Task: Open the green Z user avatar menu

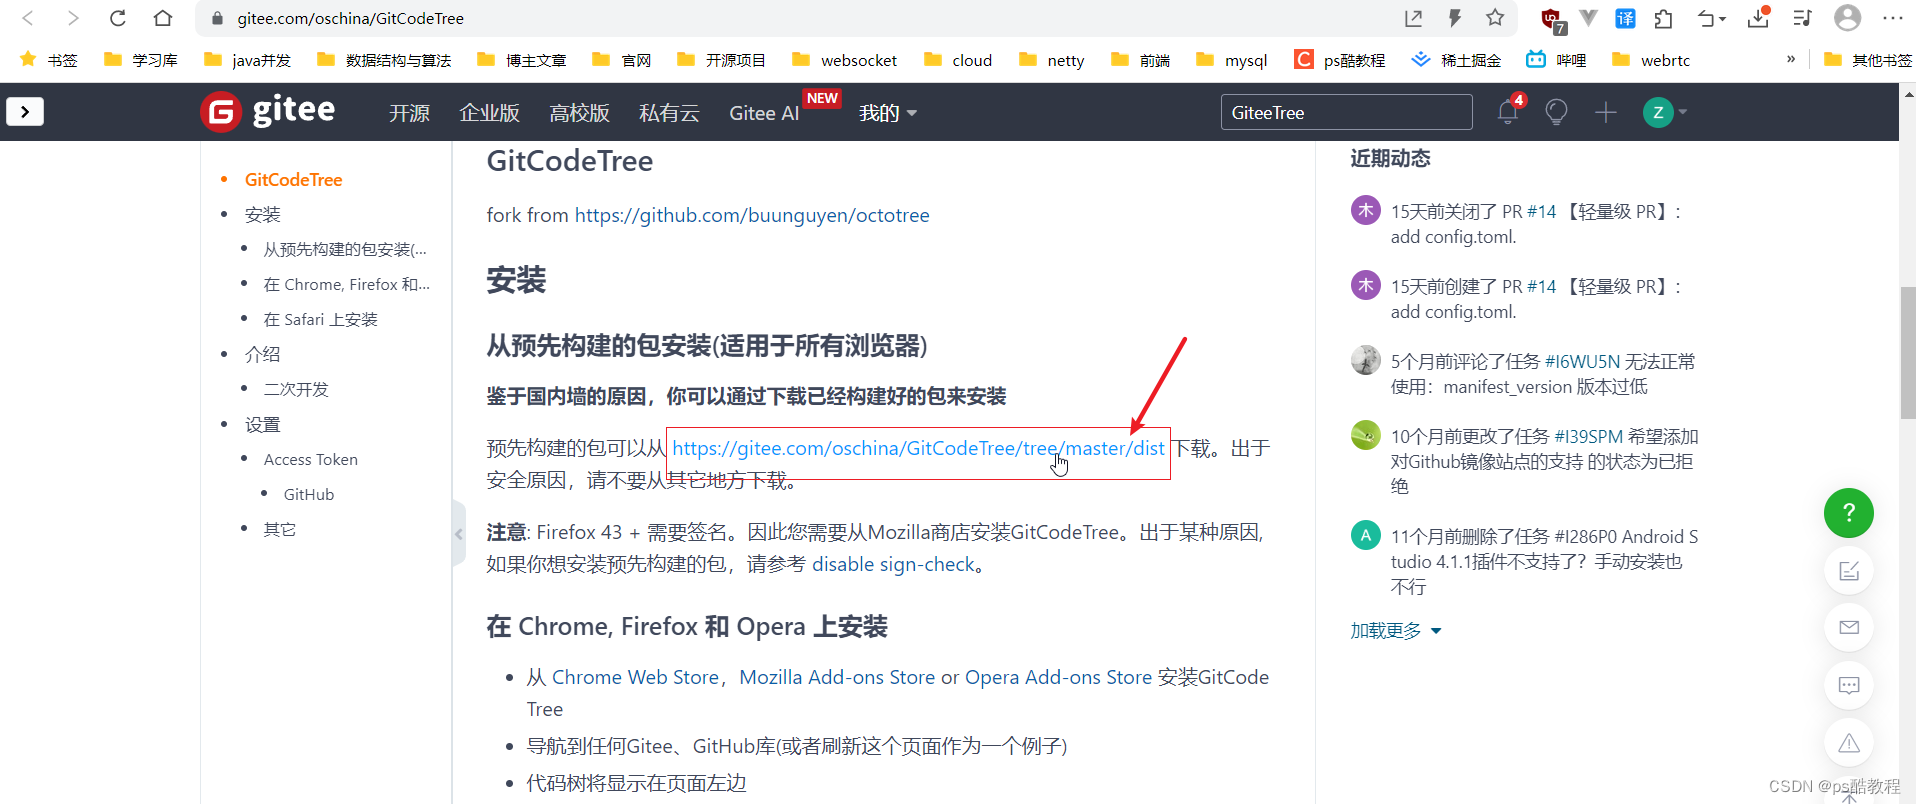Action: 1664,112
